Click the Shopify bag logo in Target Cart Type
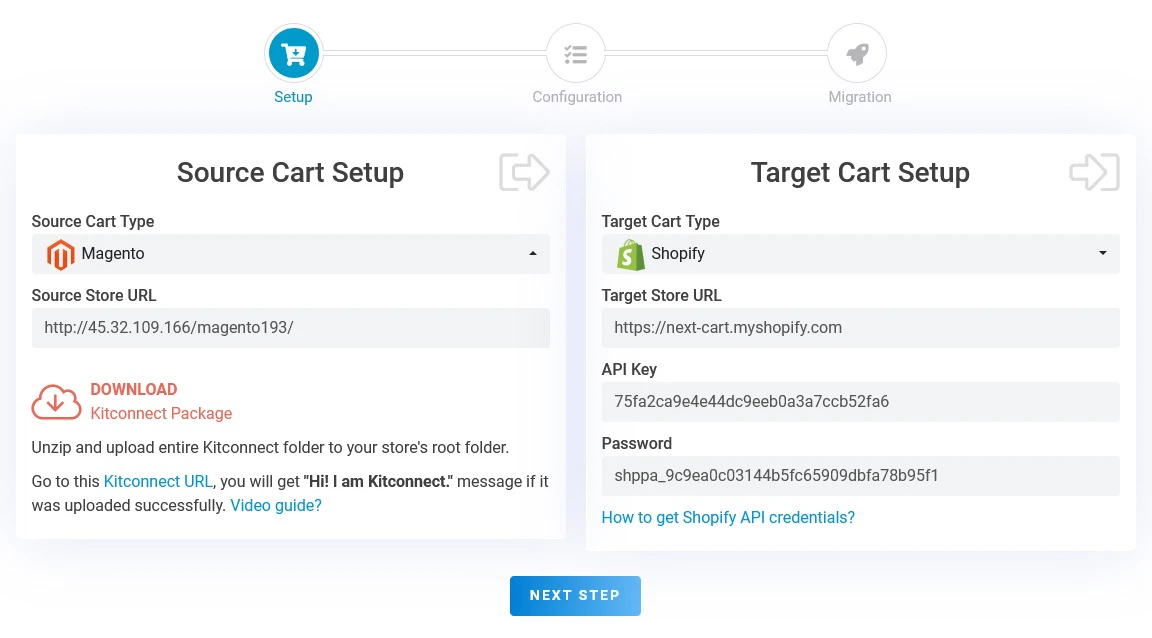 pyautogui.click(x=630, y=254)
